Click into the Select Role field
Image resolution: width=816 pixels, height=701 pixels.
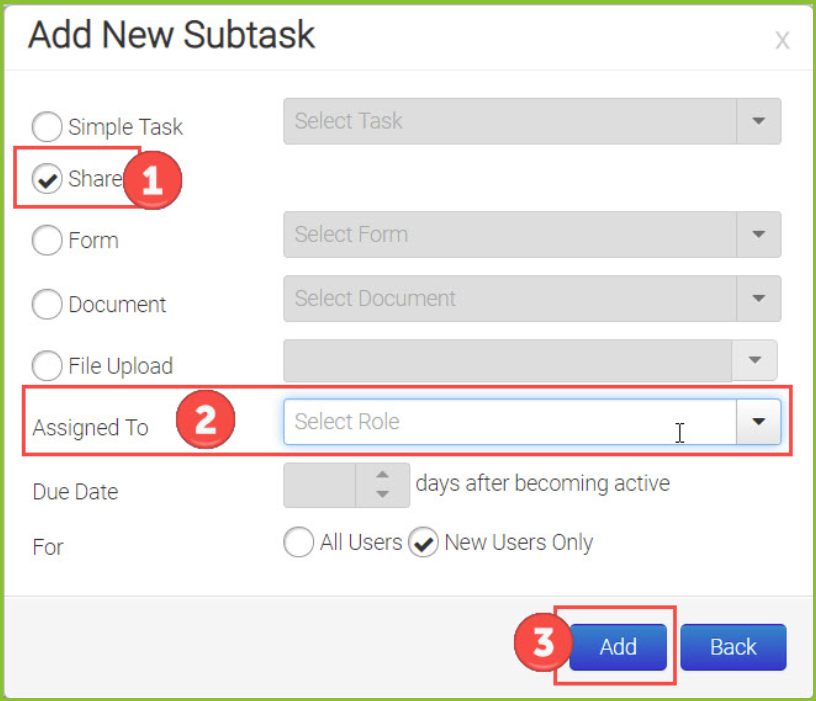click(510, 422)
